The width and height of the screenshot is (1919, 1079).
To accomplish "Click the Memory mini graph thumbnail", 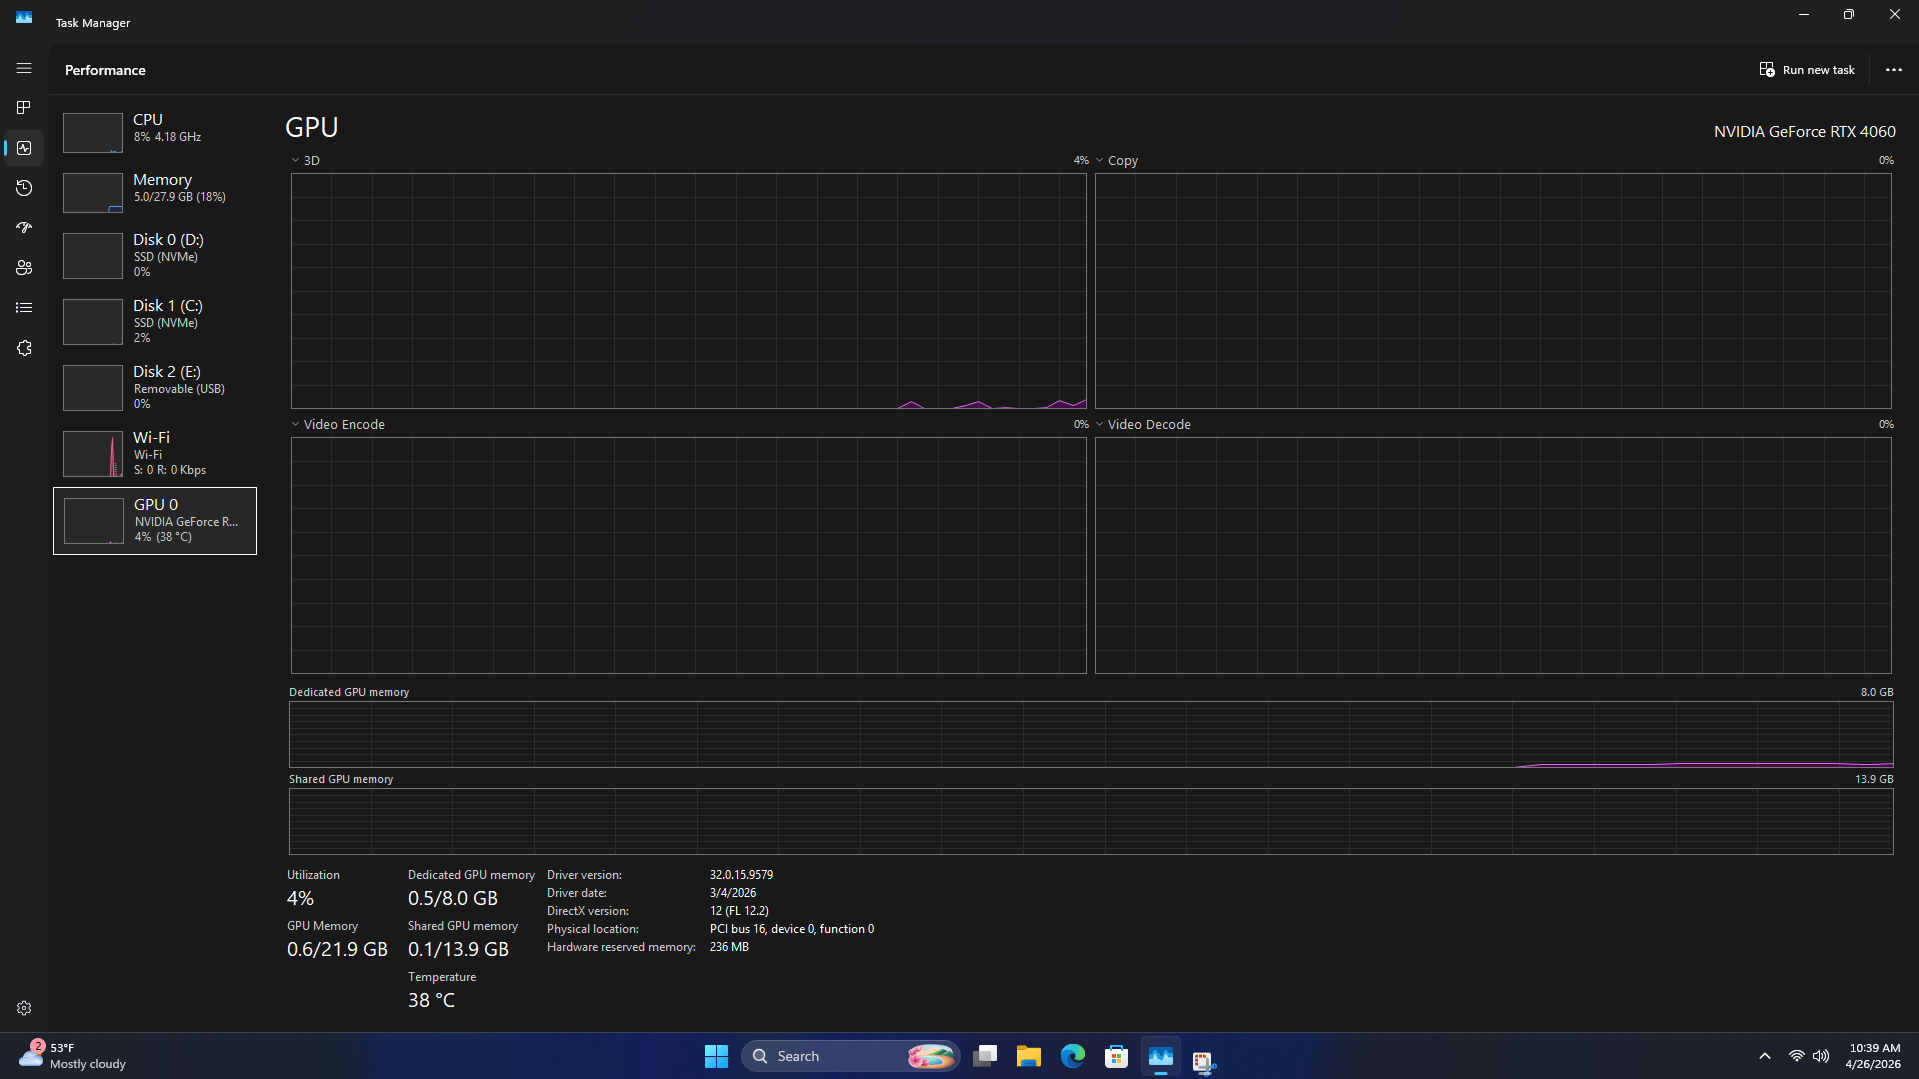I will click(x=93, y=193).
